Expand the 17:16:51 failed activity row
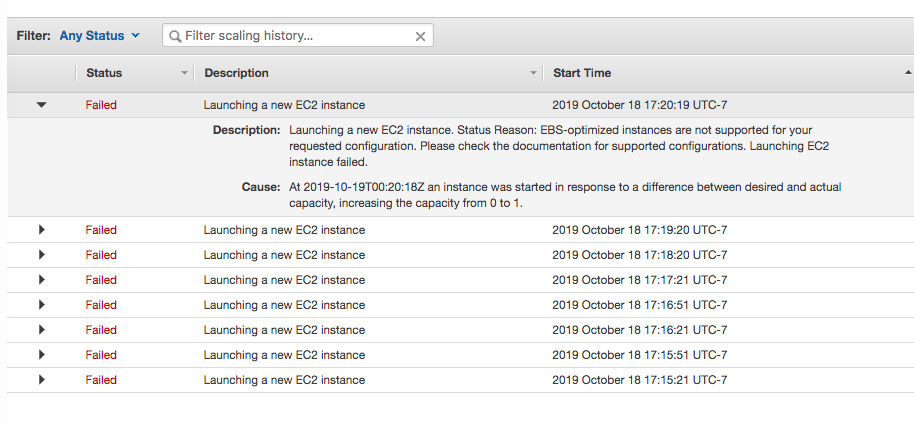Viewport: 914px width, 424px height. pos(41,305)
